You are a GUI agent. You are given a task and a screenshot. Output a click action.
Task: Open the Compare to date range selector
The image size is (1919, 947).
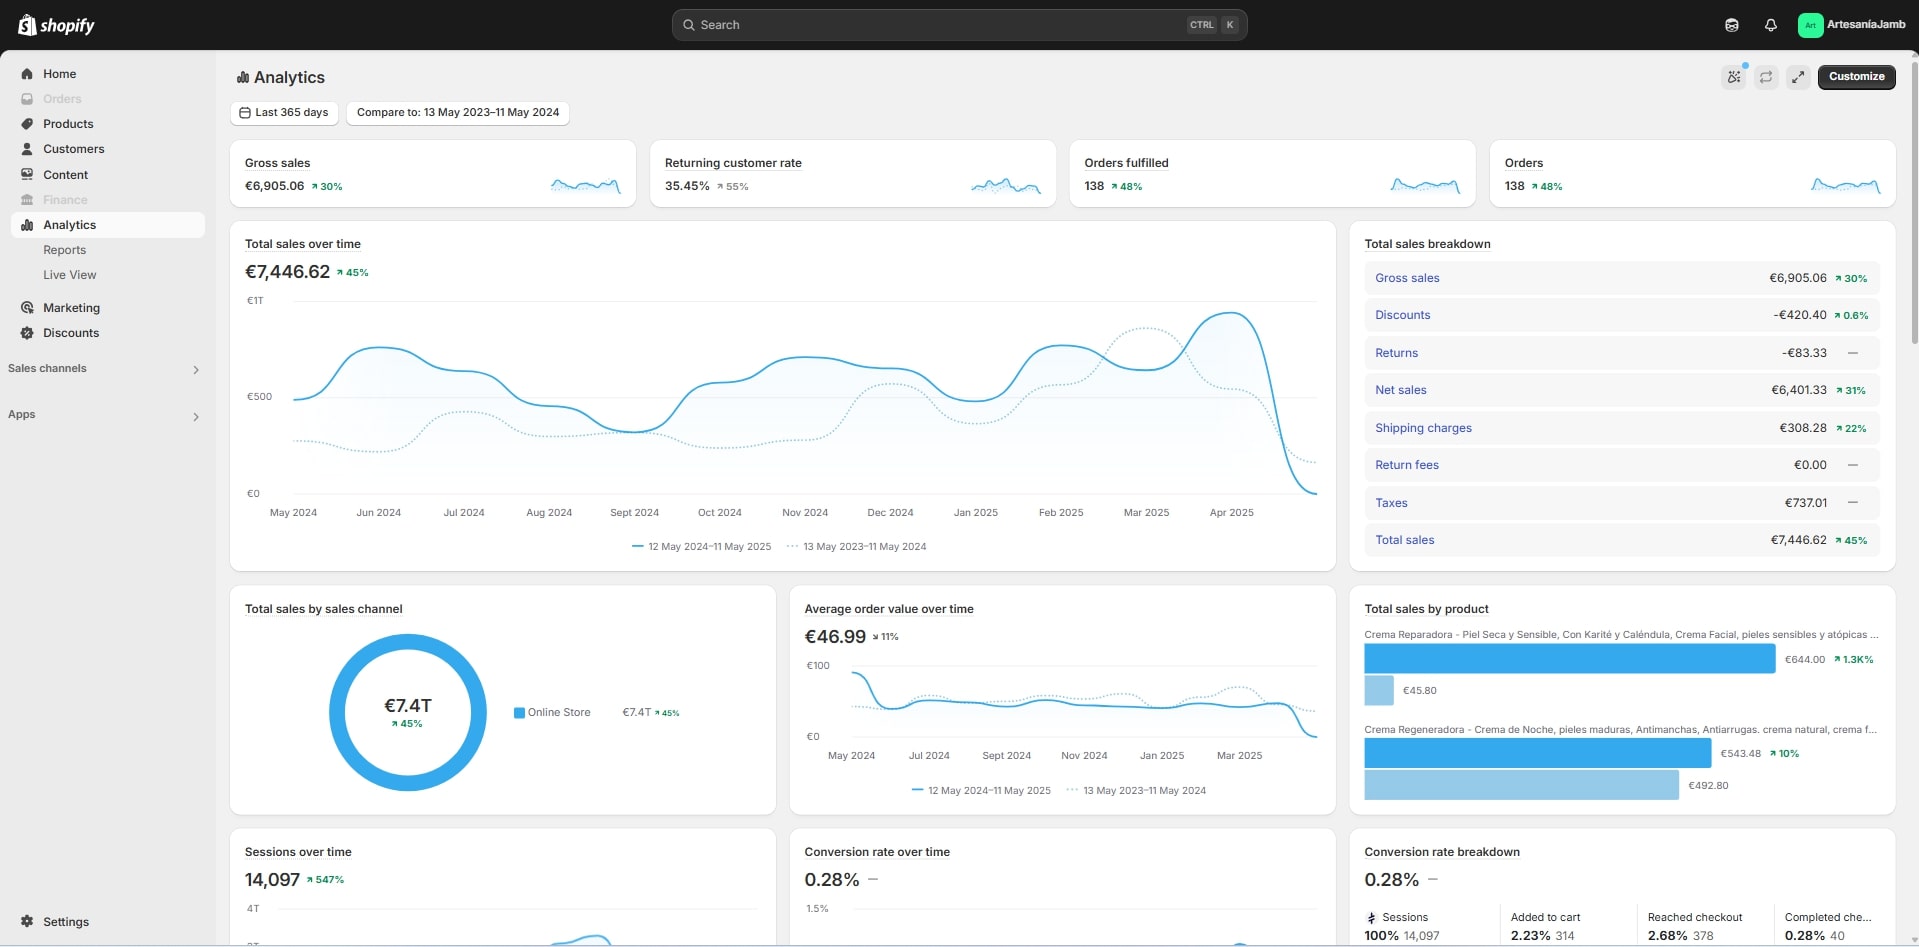[x=458, y=113]
